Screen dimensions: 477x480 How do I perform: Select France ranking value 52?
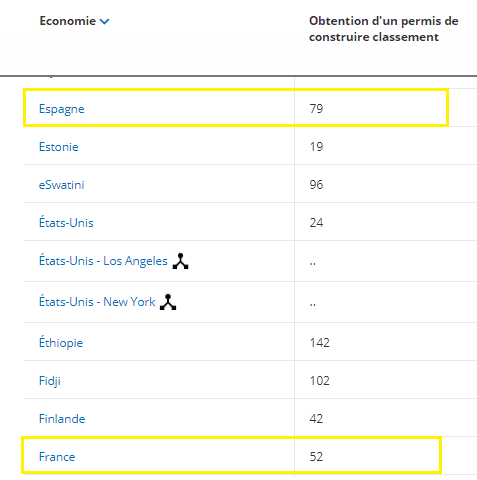coord(316,457)
